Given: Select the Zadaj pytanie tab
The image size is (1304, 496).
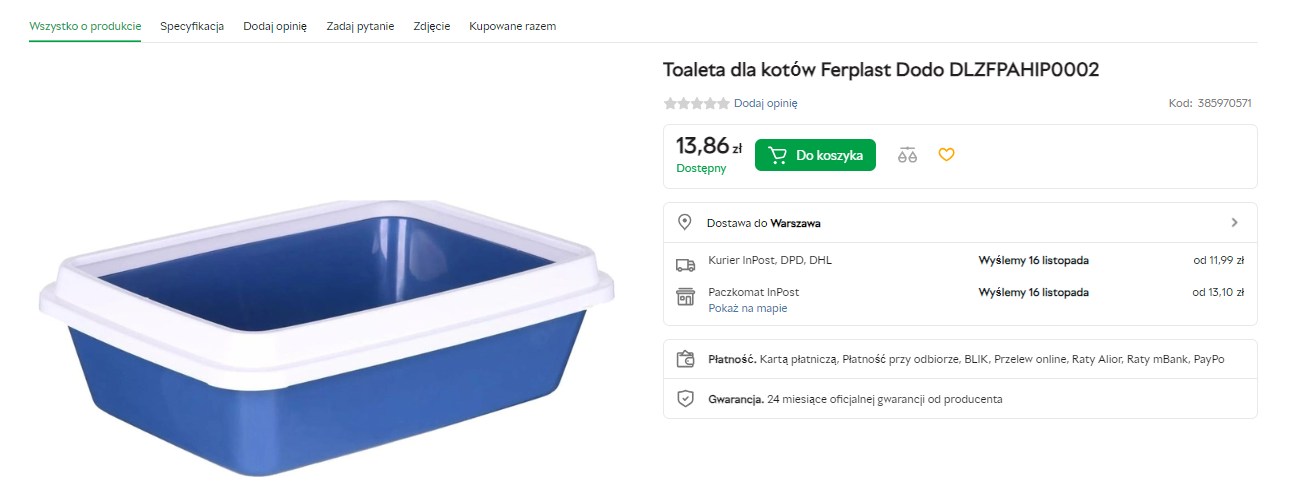Looking at the screenshot, I should (360, 26).
